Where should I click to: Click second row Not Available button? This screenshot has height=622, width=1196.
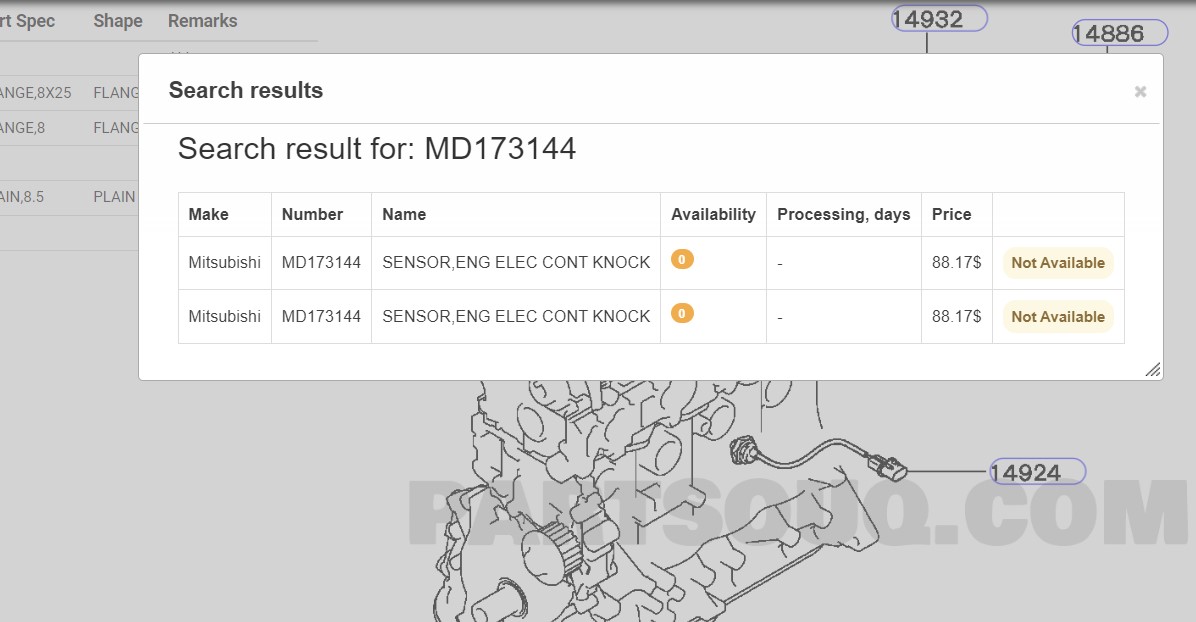(x=1058, y=317)
